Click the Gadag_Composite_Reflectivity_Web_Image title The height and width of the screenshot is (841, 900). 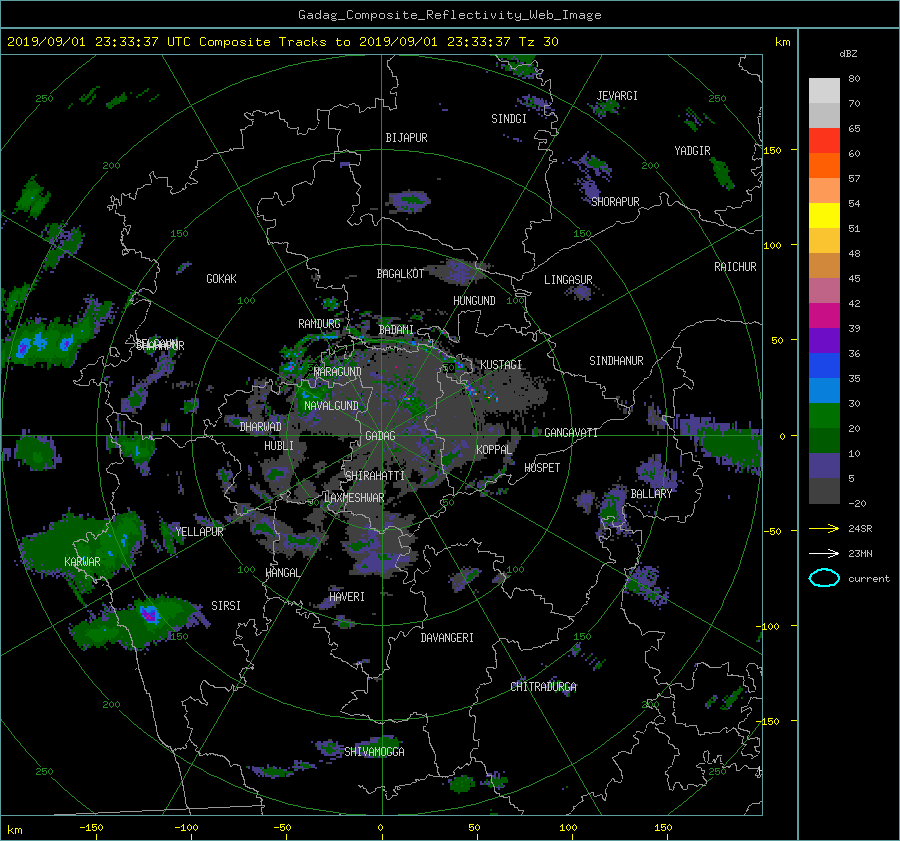(449, 15)
